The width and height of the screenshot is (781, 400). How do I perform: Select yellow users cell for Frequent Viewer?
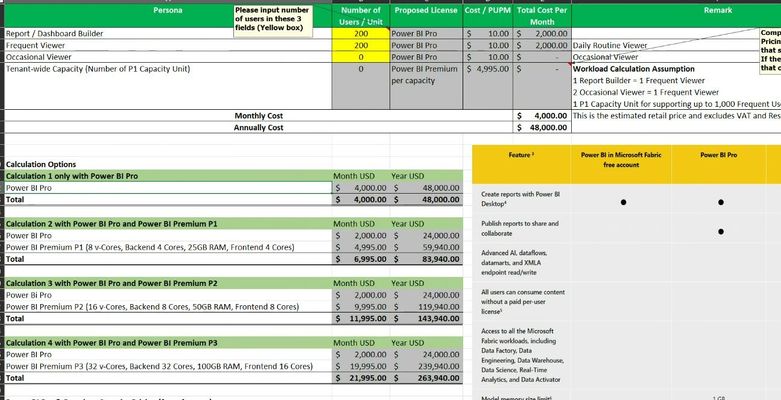[x=361, y=45]
